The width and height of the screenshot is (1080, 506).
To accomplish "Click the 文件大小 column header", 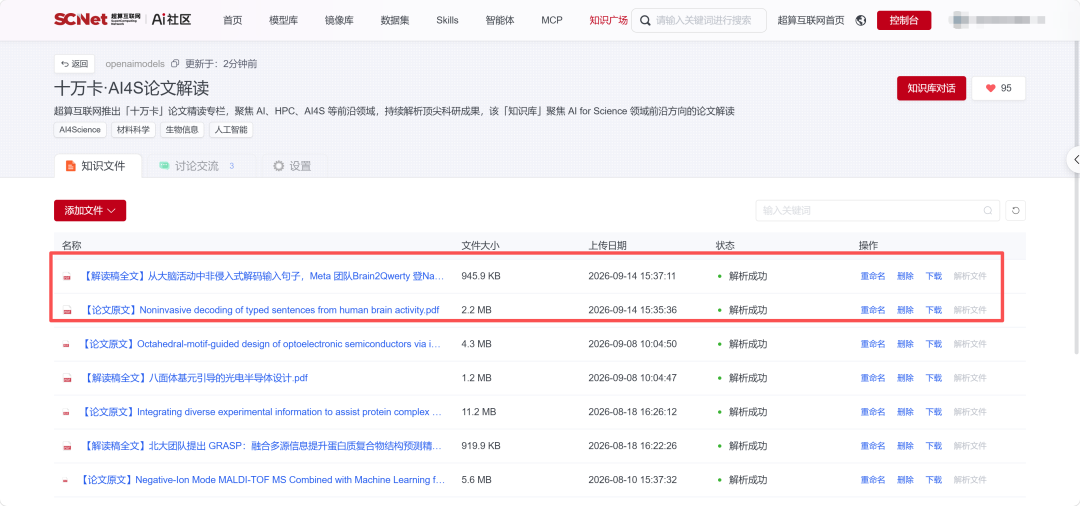I will [480, 245].
